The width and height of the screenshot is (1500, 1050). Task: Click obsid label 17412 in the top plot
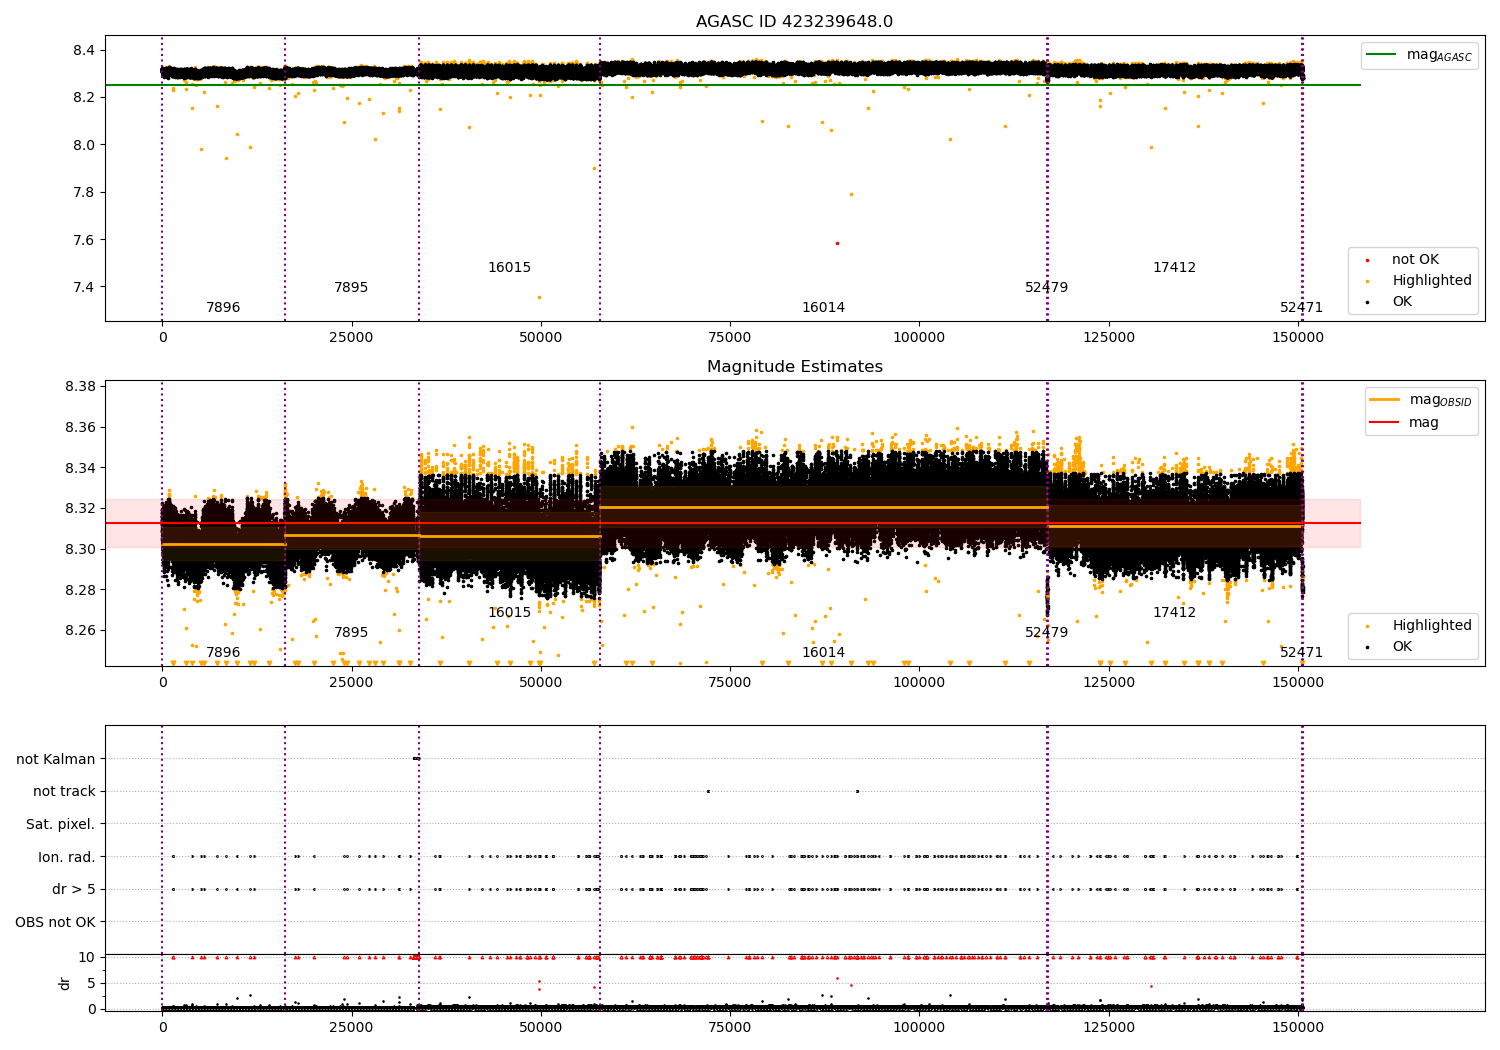tap(1174, 268)
